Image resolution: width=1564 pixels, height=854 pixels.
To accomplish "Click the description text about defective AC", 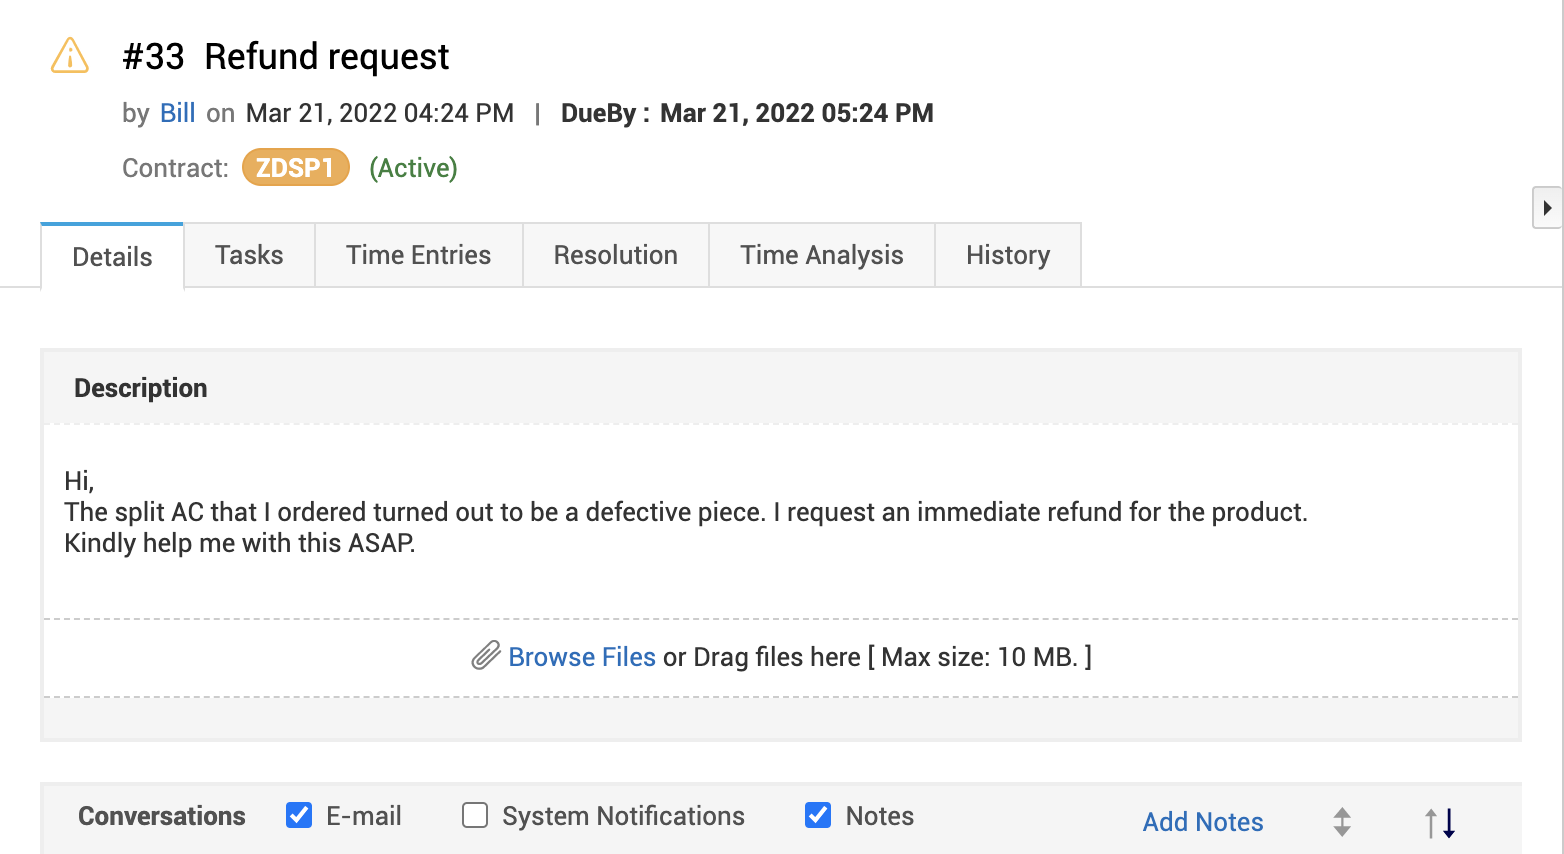I will click(x=685, y=512).
